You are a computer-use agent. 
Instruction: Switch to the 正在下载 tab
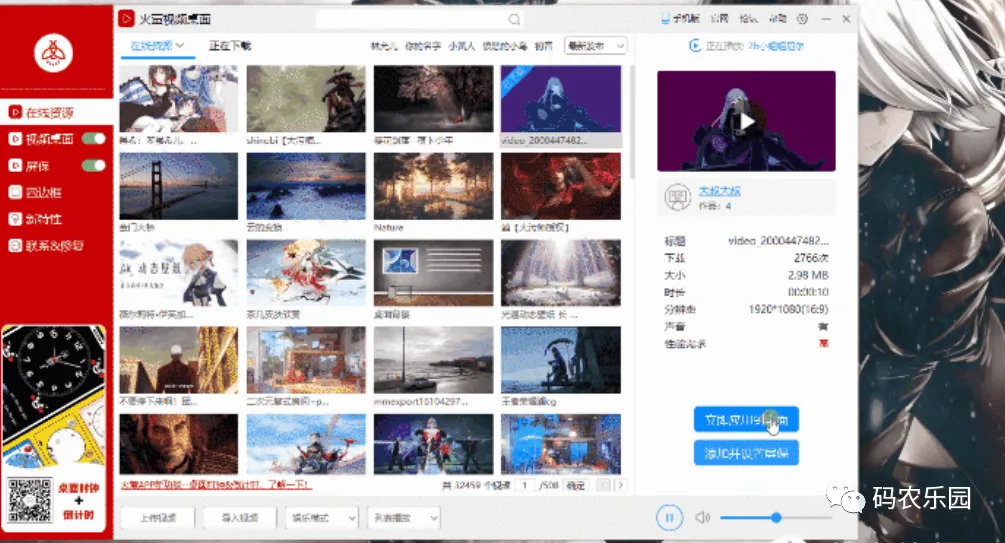(229, 46)
